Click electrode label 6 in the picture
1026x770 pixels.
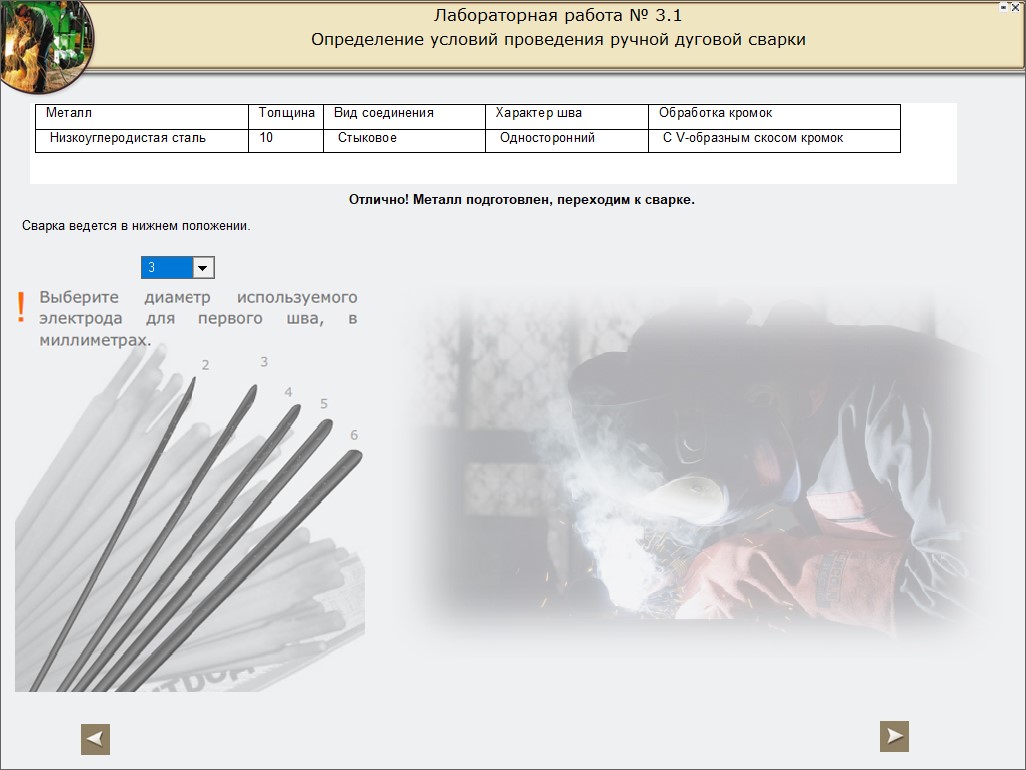pyautogui.click(x=354, y=435)
